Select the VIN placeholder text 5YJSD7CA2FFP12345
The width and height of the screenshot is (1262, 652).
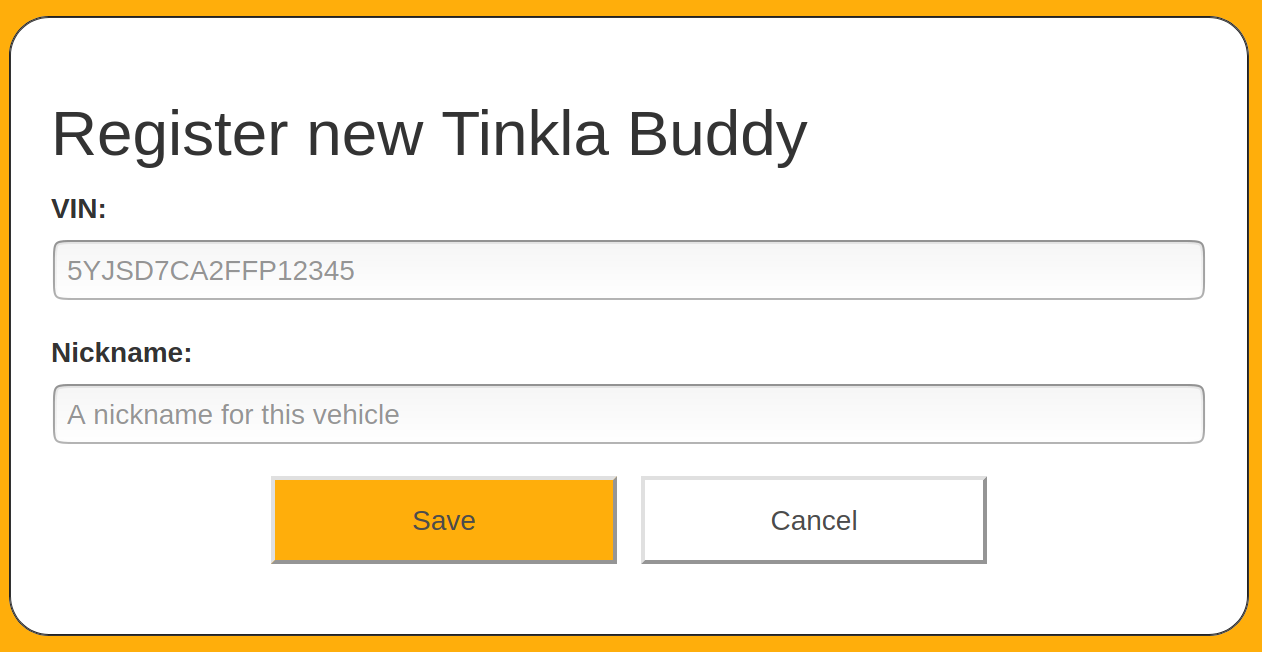(x=210, y=269)
